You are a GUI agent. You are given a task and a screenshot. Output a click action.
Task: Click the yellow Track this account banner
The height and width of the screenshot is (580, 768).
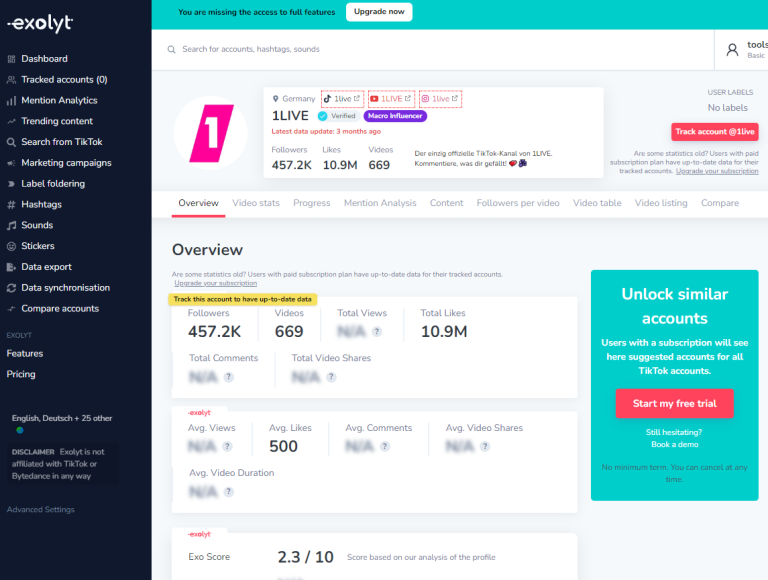(x=242, y=299)
